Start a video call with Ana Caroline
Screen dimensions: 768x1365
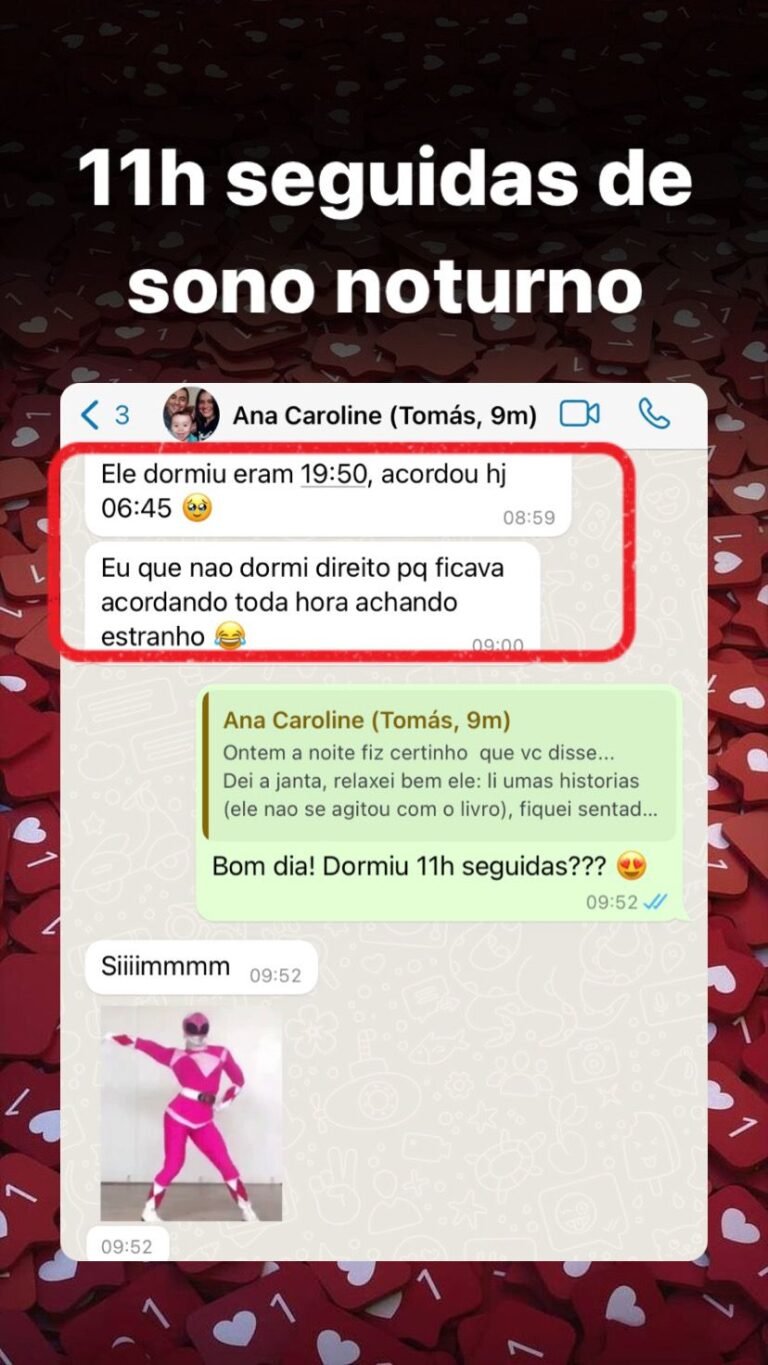click(580, 414)
